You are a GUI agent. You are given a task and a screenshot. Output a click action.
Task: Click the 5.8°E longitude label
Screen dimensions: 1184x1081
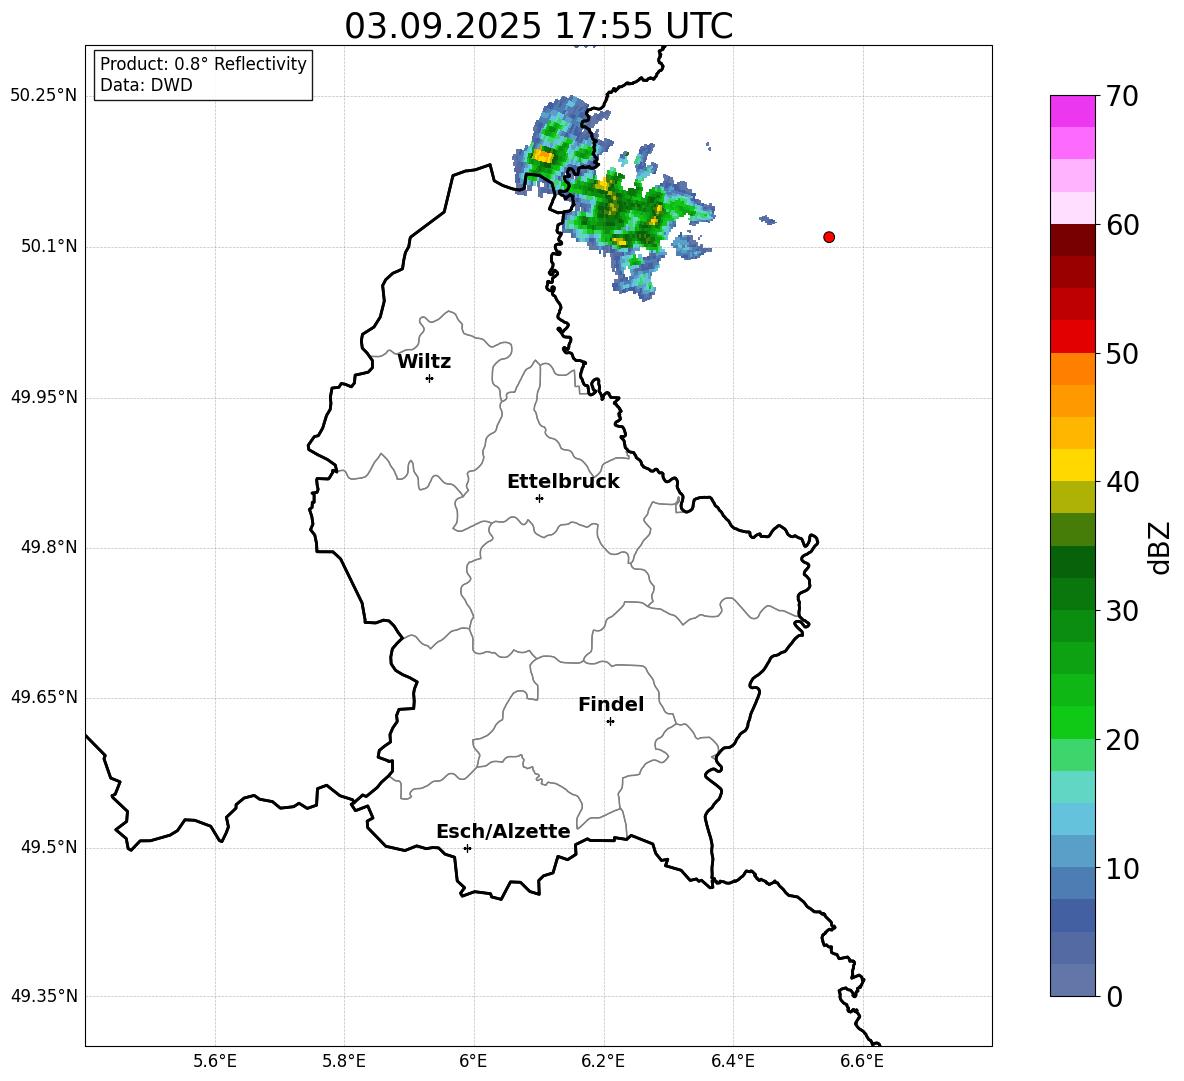click(x=344, y=1061)
